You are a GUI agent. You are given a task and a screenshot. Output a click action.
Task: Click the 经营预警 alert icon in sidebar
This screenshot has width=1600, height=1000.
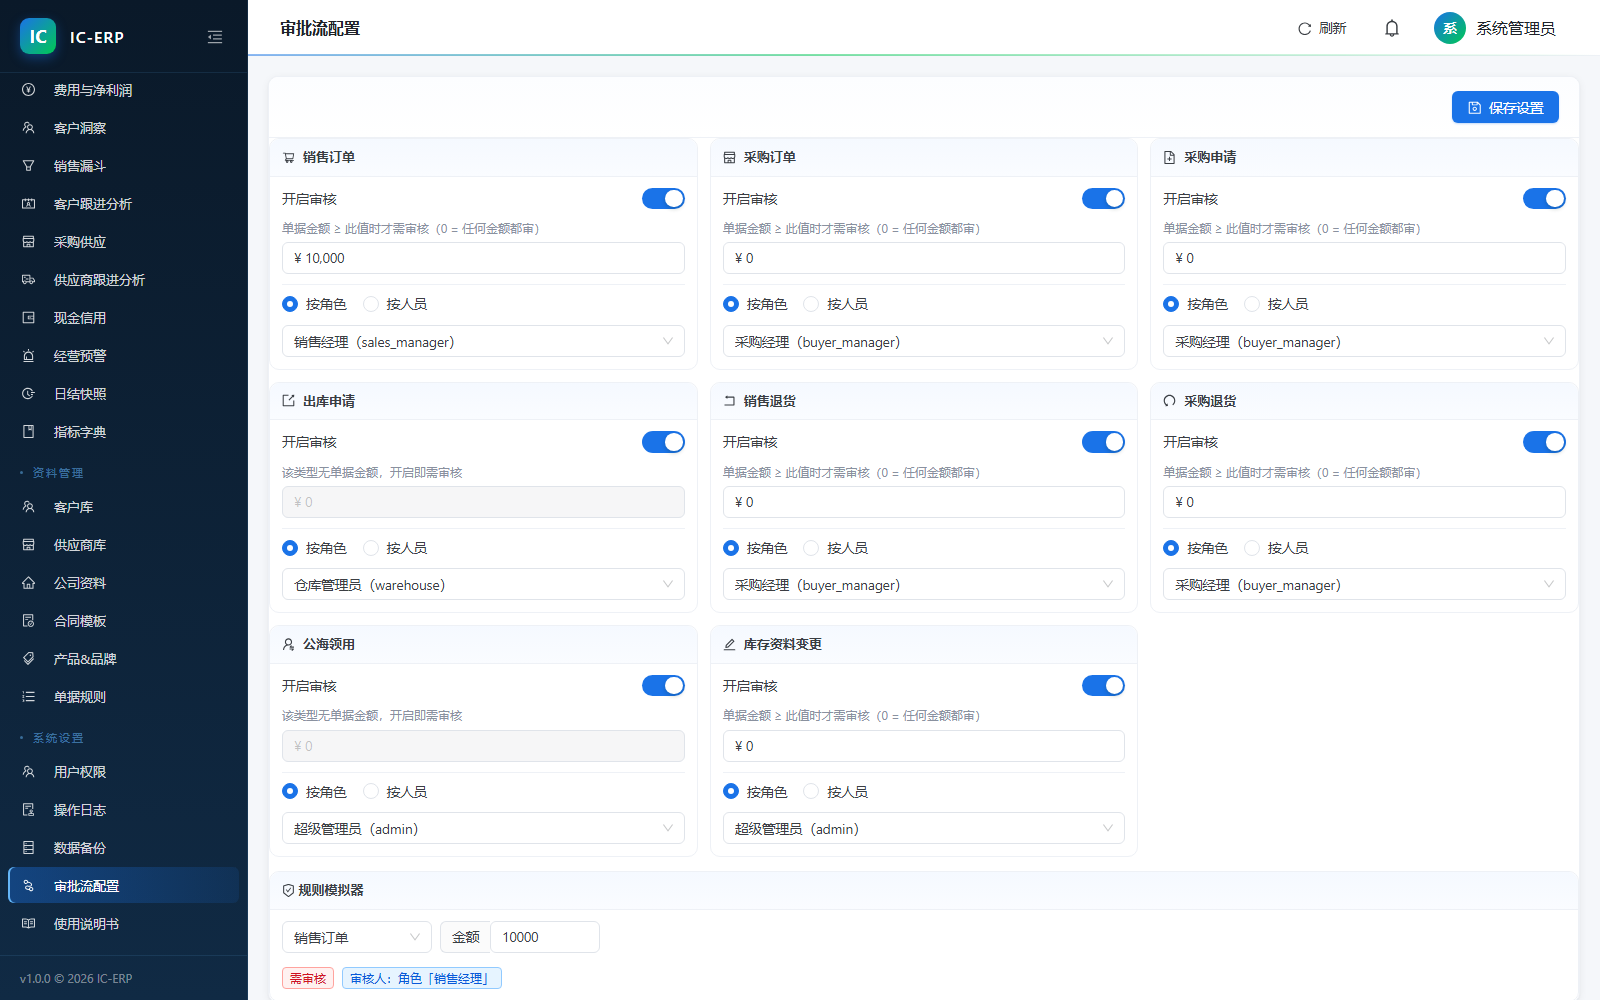tap(29, 356)
